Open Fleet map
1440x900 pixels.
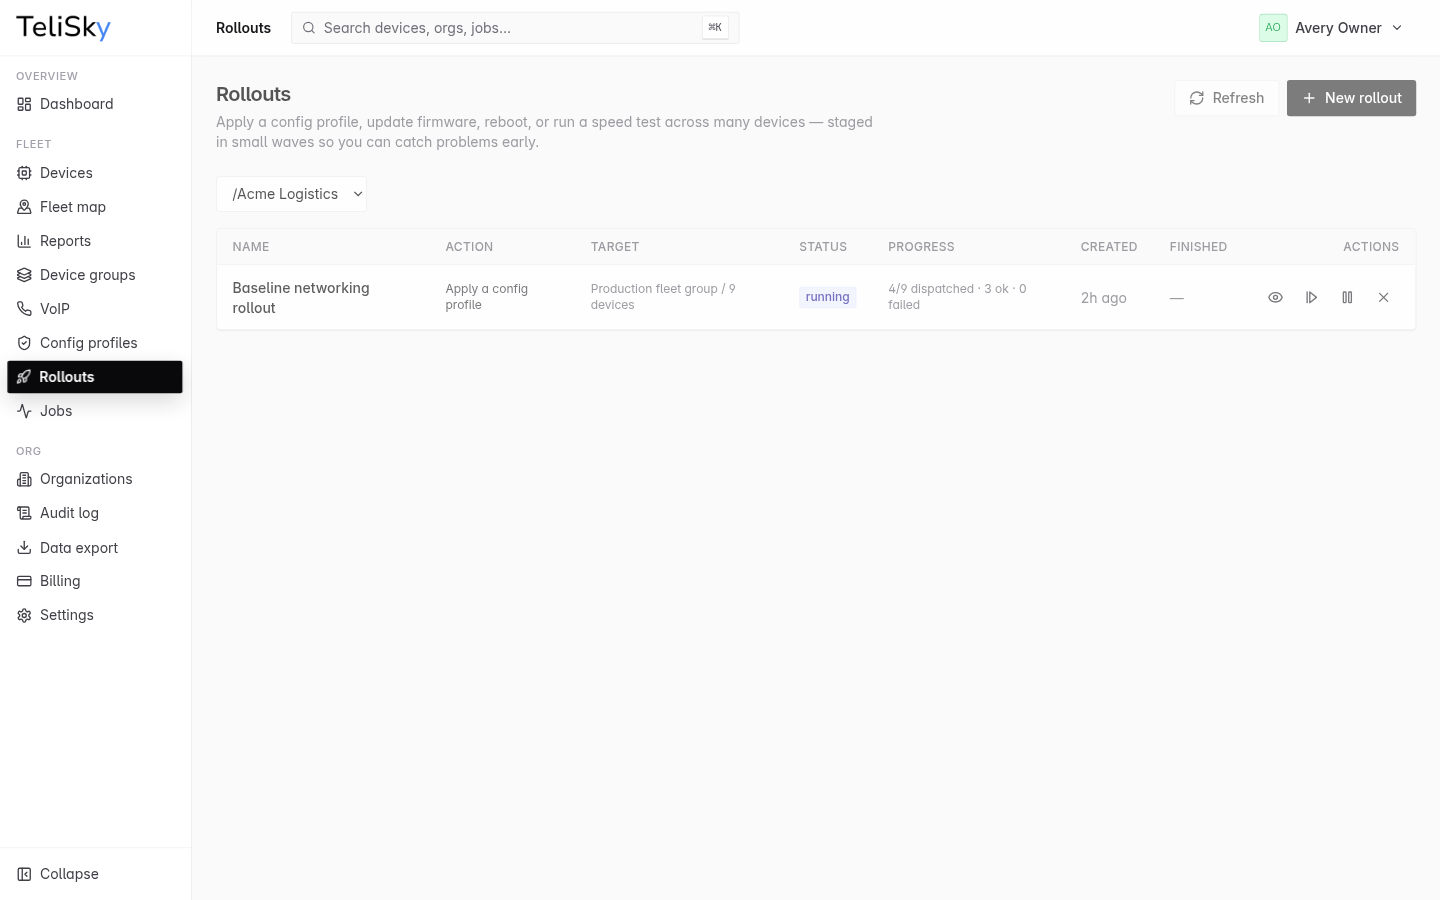point(95,207)
